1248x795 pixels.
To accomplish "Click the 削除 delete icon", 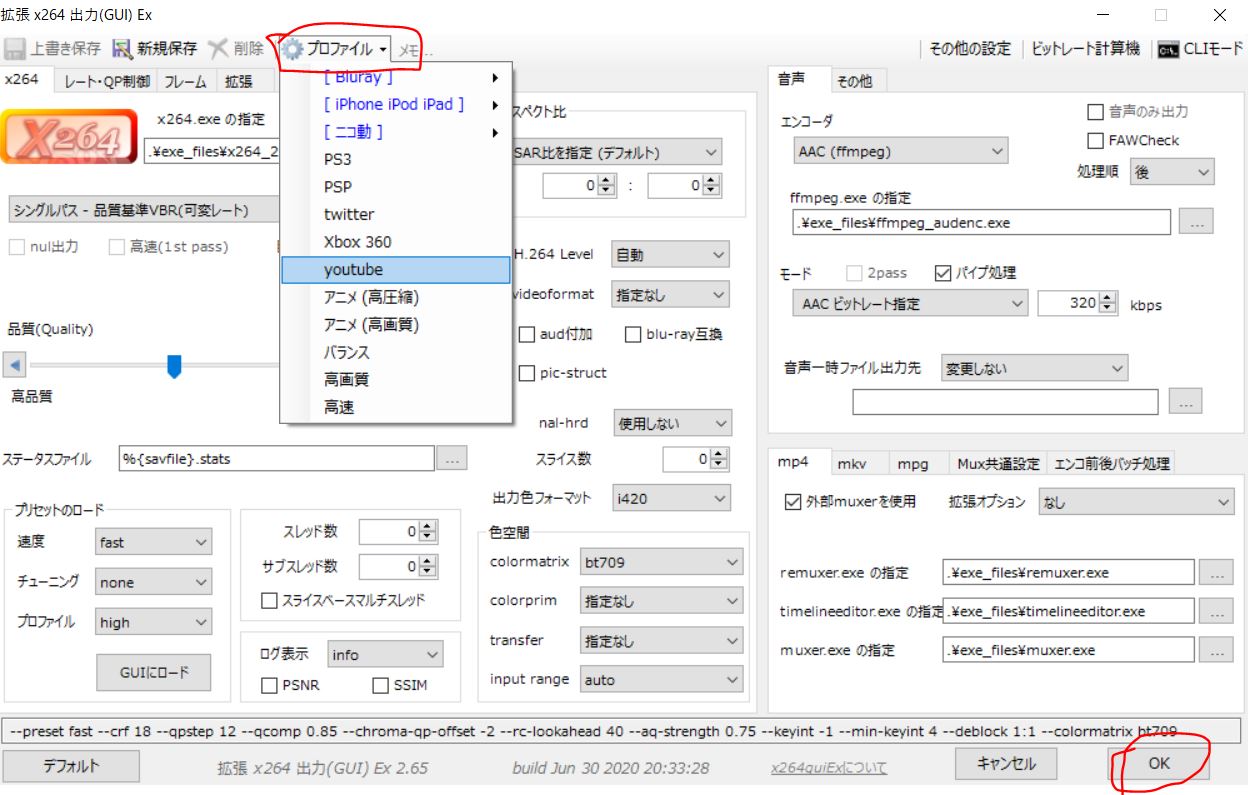I will coord(219,49).
